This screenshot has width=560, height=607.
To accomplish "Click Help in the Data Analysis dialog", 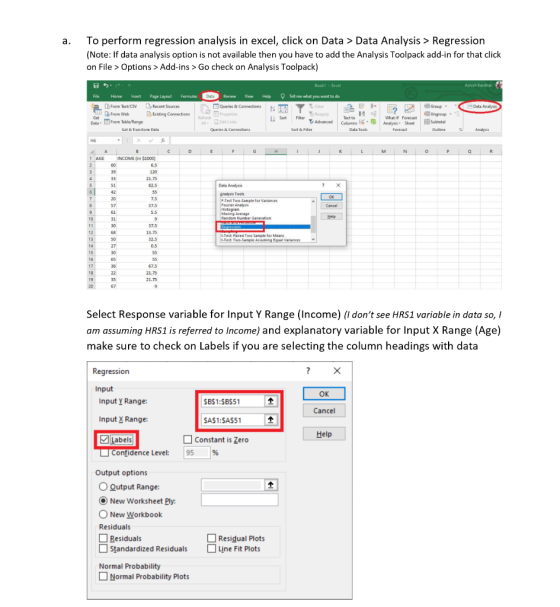I will [331, 217].
